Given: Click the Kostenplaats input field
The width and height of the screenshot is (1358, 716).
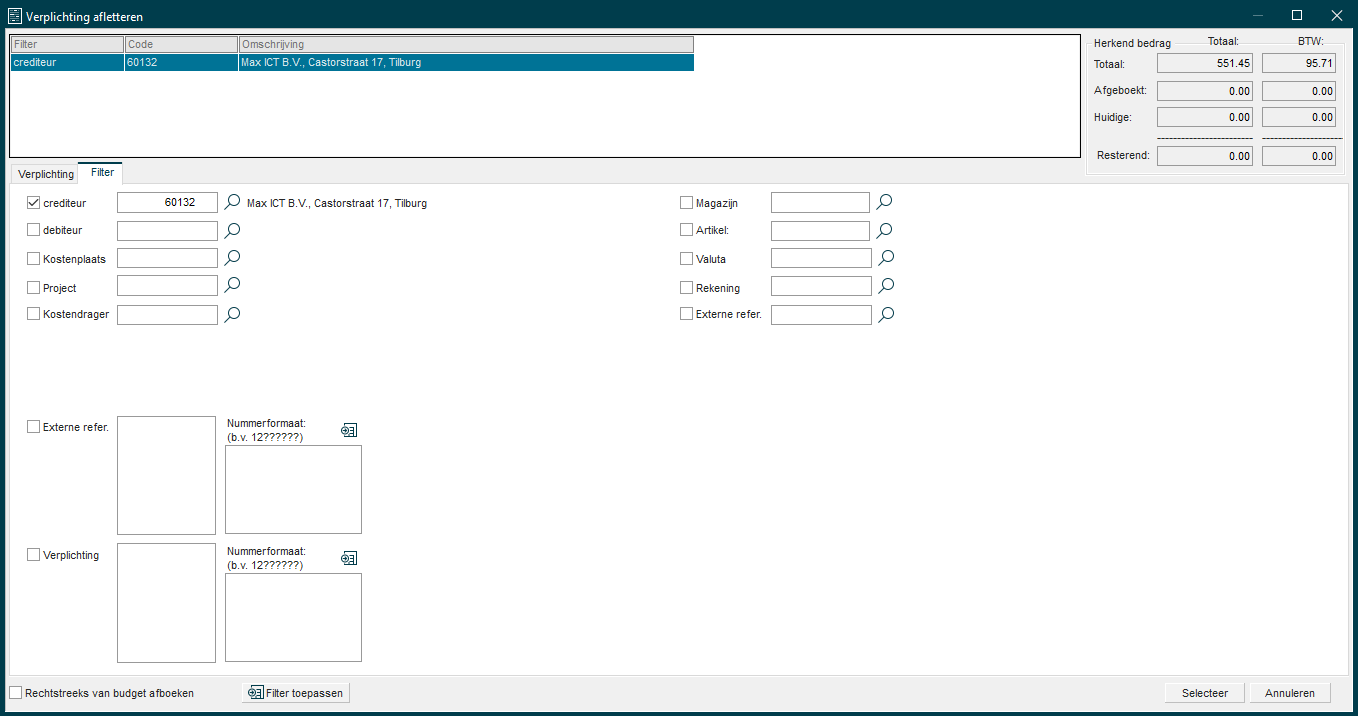Looking at the screenshot, I should pyautogui.click(x=167, y=258).
